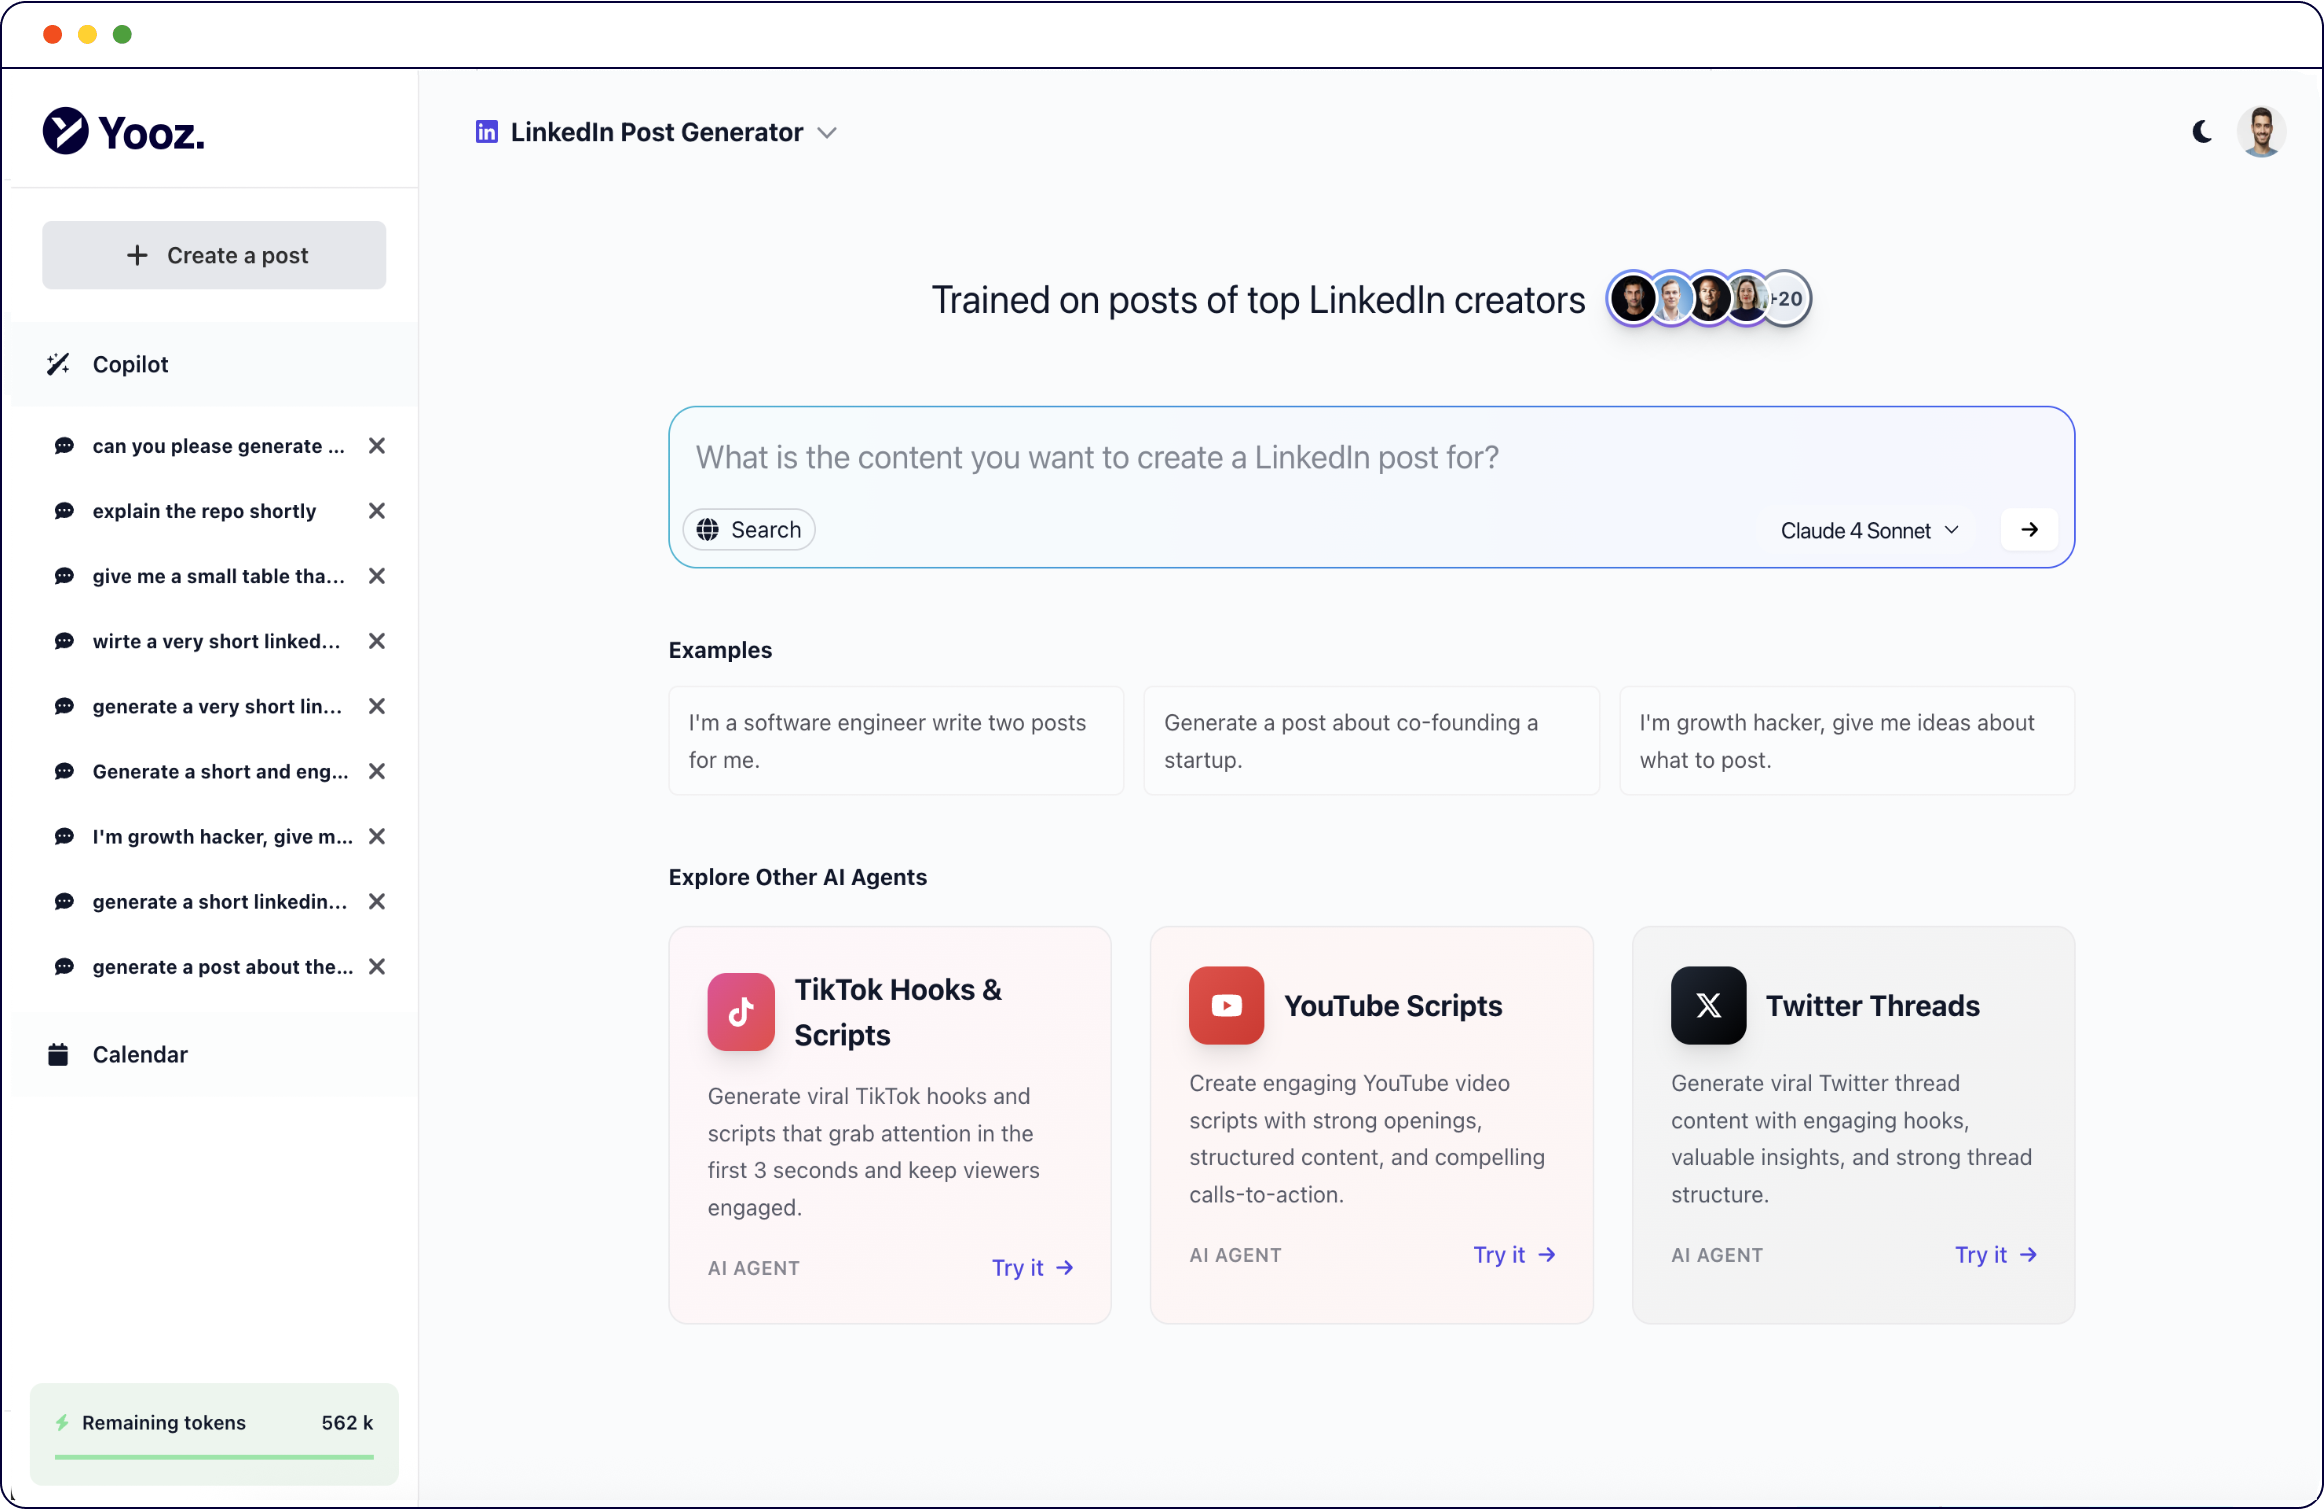
Task: Delete the 'I'm growth hacker' sidebar chat
Action: pos(377,836)
